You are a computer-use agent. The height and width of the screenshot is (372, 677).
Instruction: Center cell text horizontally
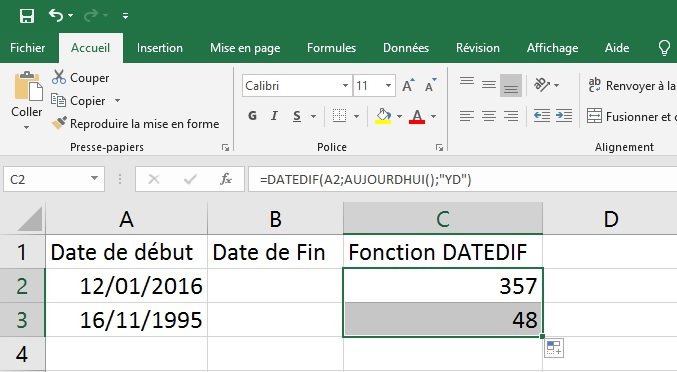[489, 116]
